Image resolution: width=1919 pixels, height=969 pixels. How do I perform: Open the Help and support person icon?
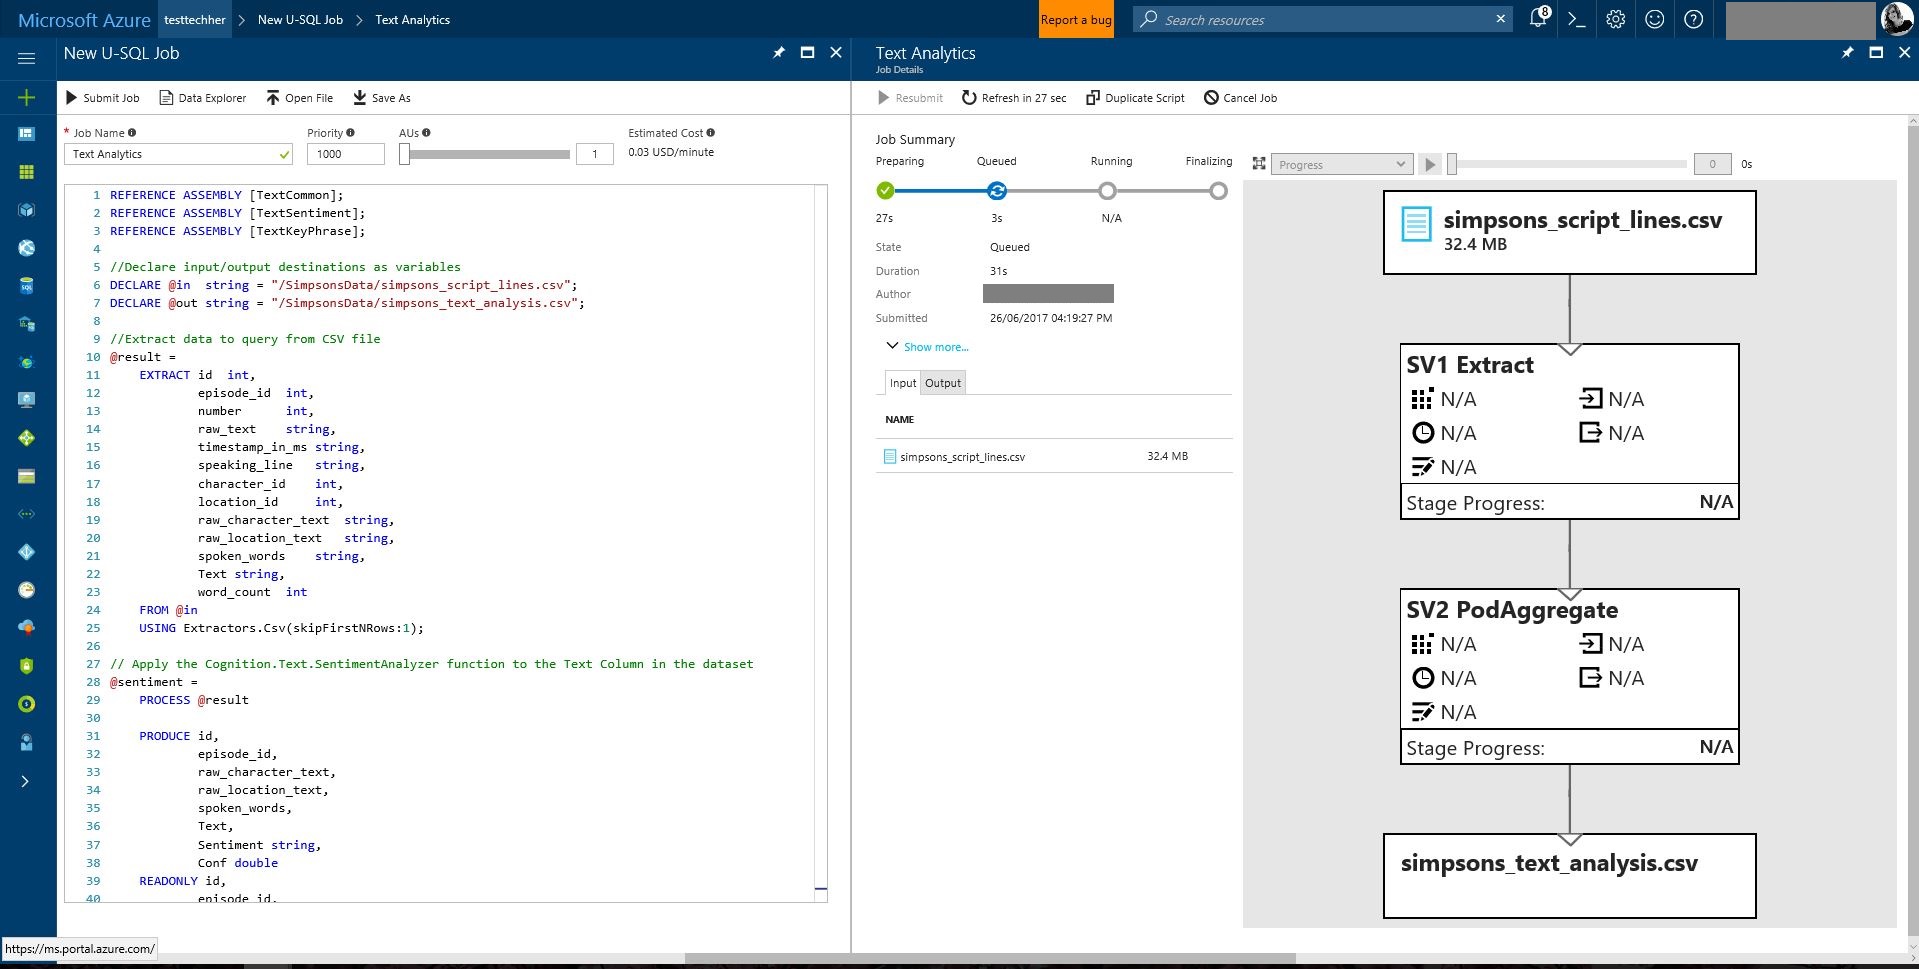coord(27,742)
